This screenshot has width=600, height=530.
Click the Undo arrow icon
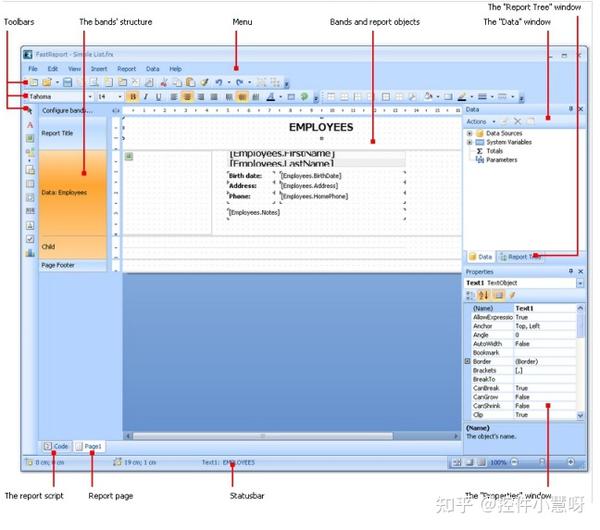219,82
